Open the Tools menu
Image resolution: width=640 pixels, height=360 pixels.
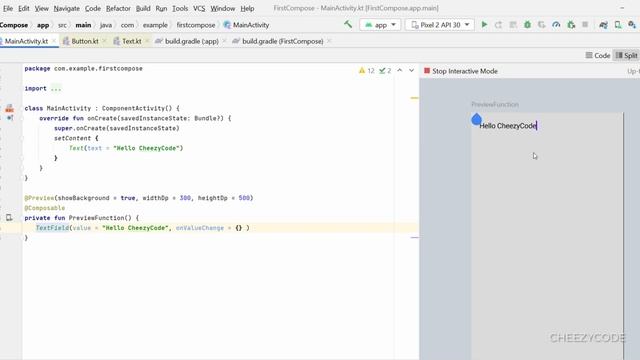(180, 8)
